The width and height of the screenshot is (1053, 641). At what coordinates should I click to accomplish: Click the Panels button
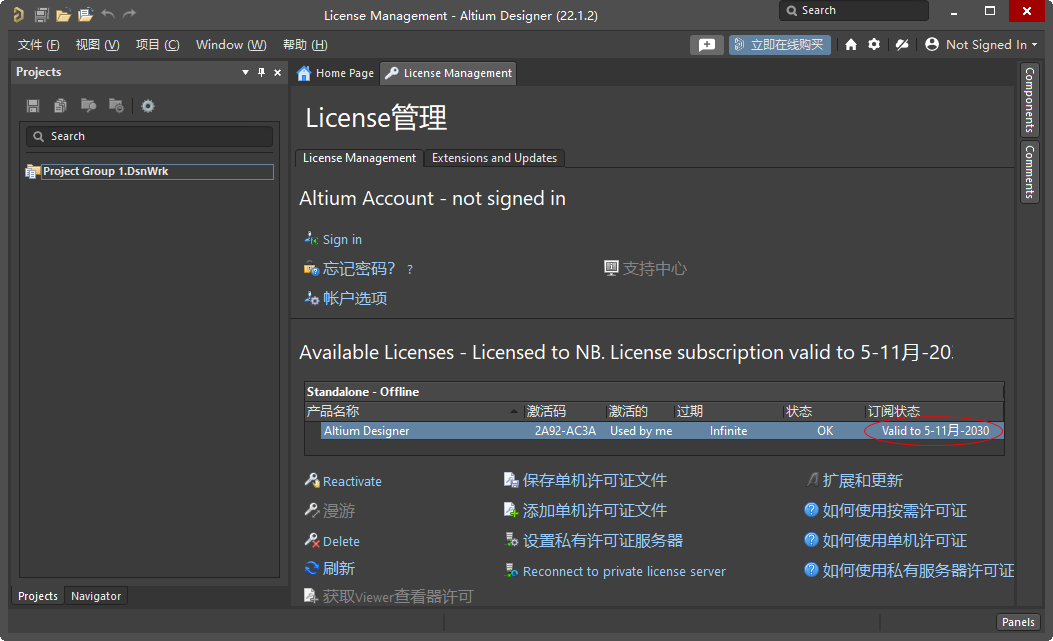coord(1018,622)
